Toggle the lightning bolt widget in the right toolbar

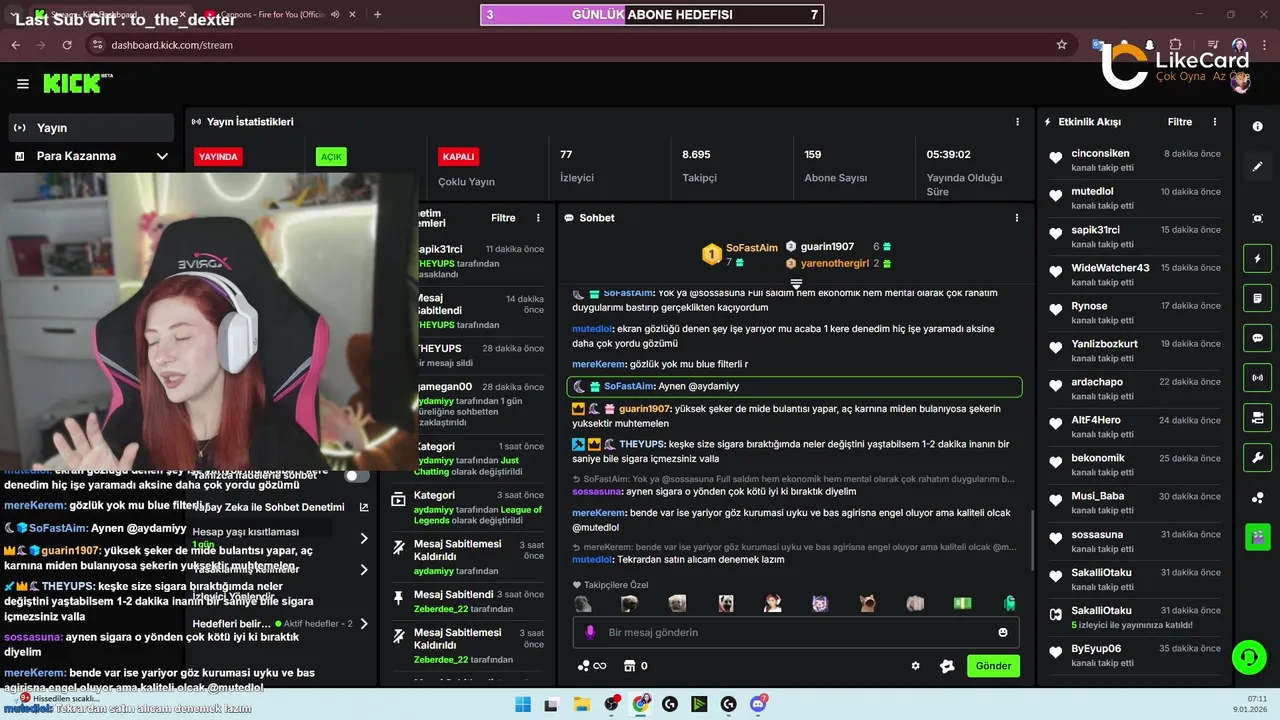1257,259
